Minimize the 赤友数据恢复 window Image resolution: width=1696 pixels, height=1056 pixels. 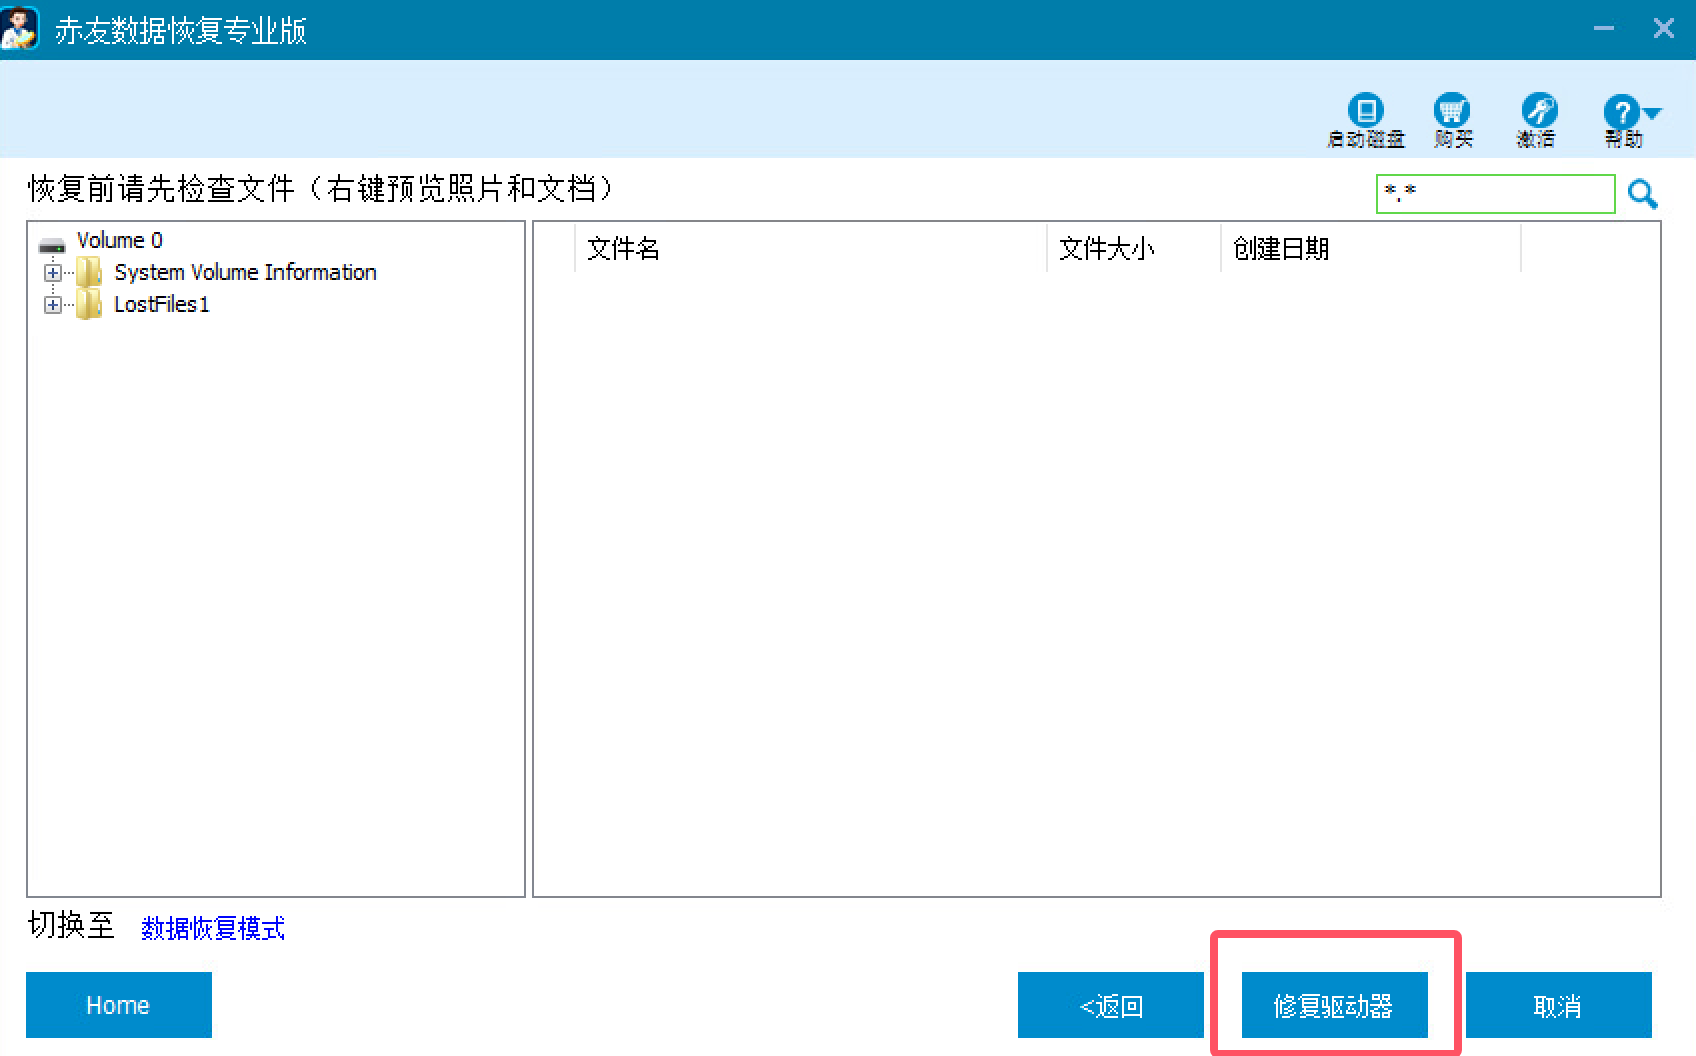(1604, 28)
